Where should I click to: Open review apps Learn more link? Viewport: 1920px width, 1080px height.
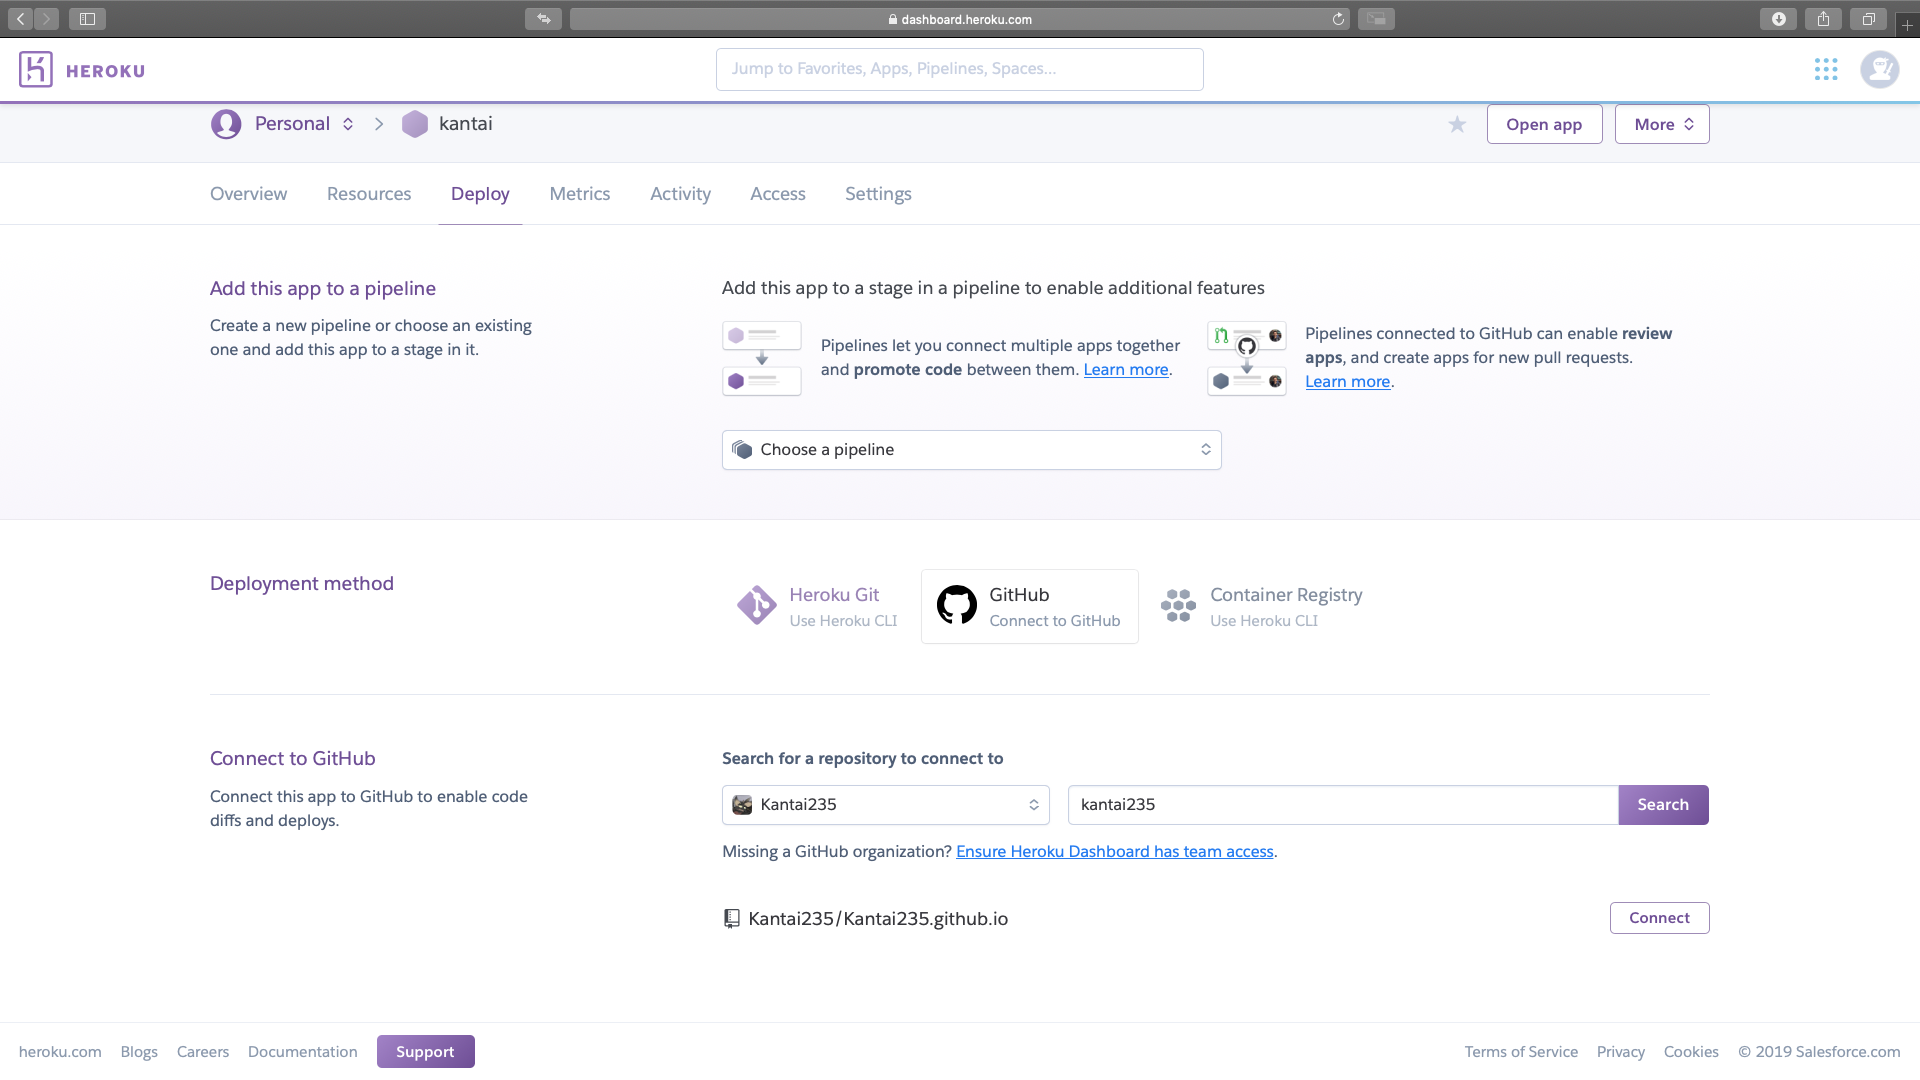(x=1347, y=382)
